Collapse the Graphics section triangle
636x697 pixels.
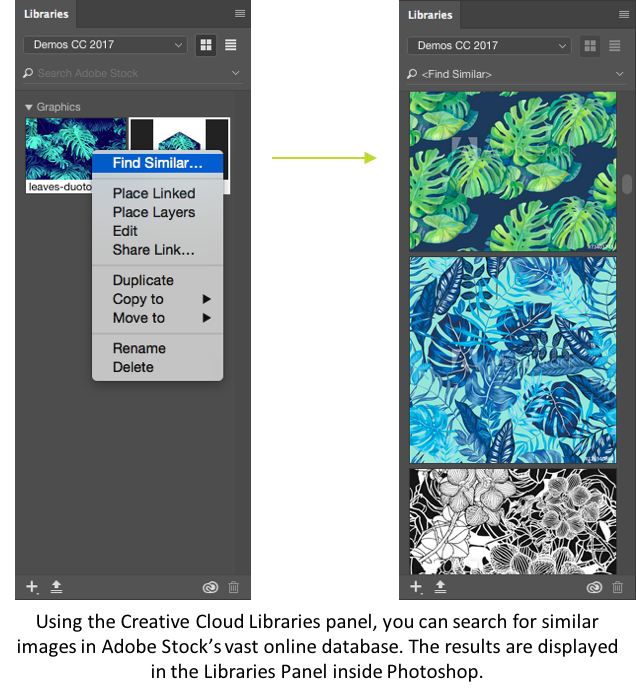tap(29, 107)
